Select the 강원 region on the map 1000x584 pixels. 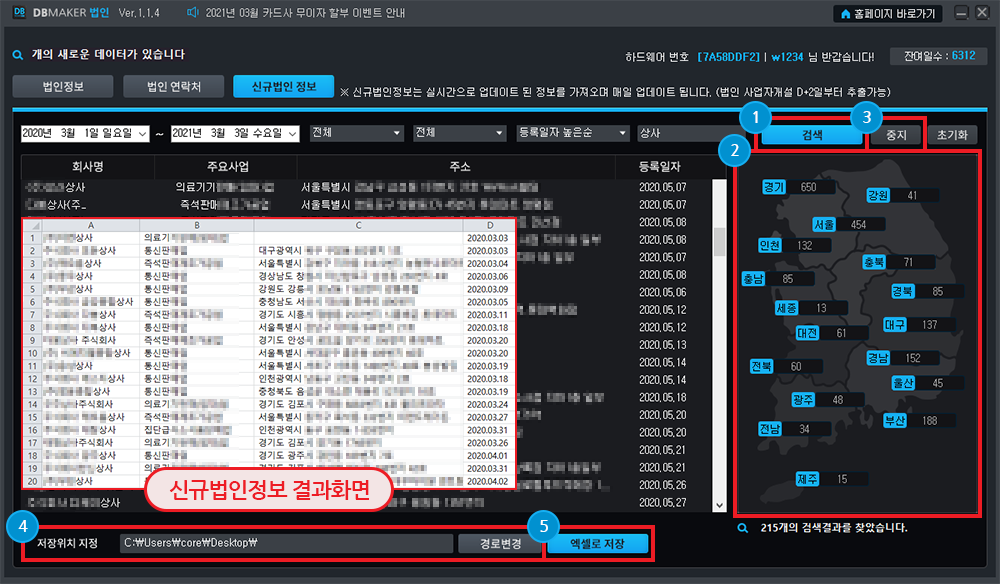point(878,196)
